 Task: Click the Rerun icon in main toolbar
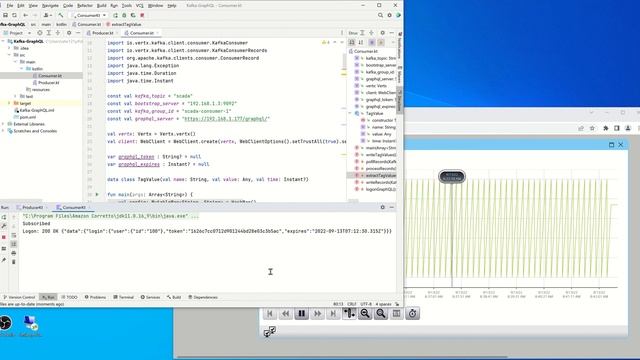116,16
